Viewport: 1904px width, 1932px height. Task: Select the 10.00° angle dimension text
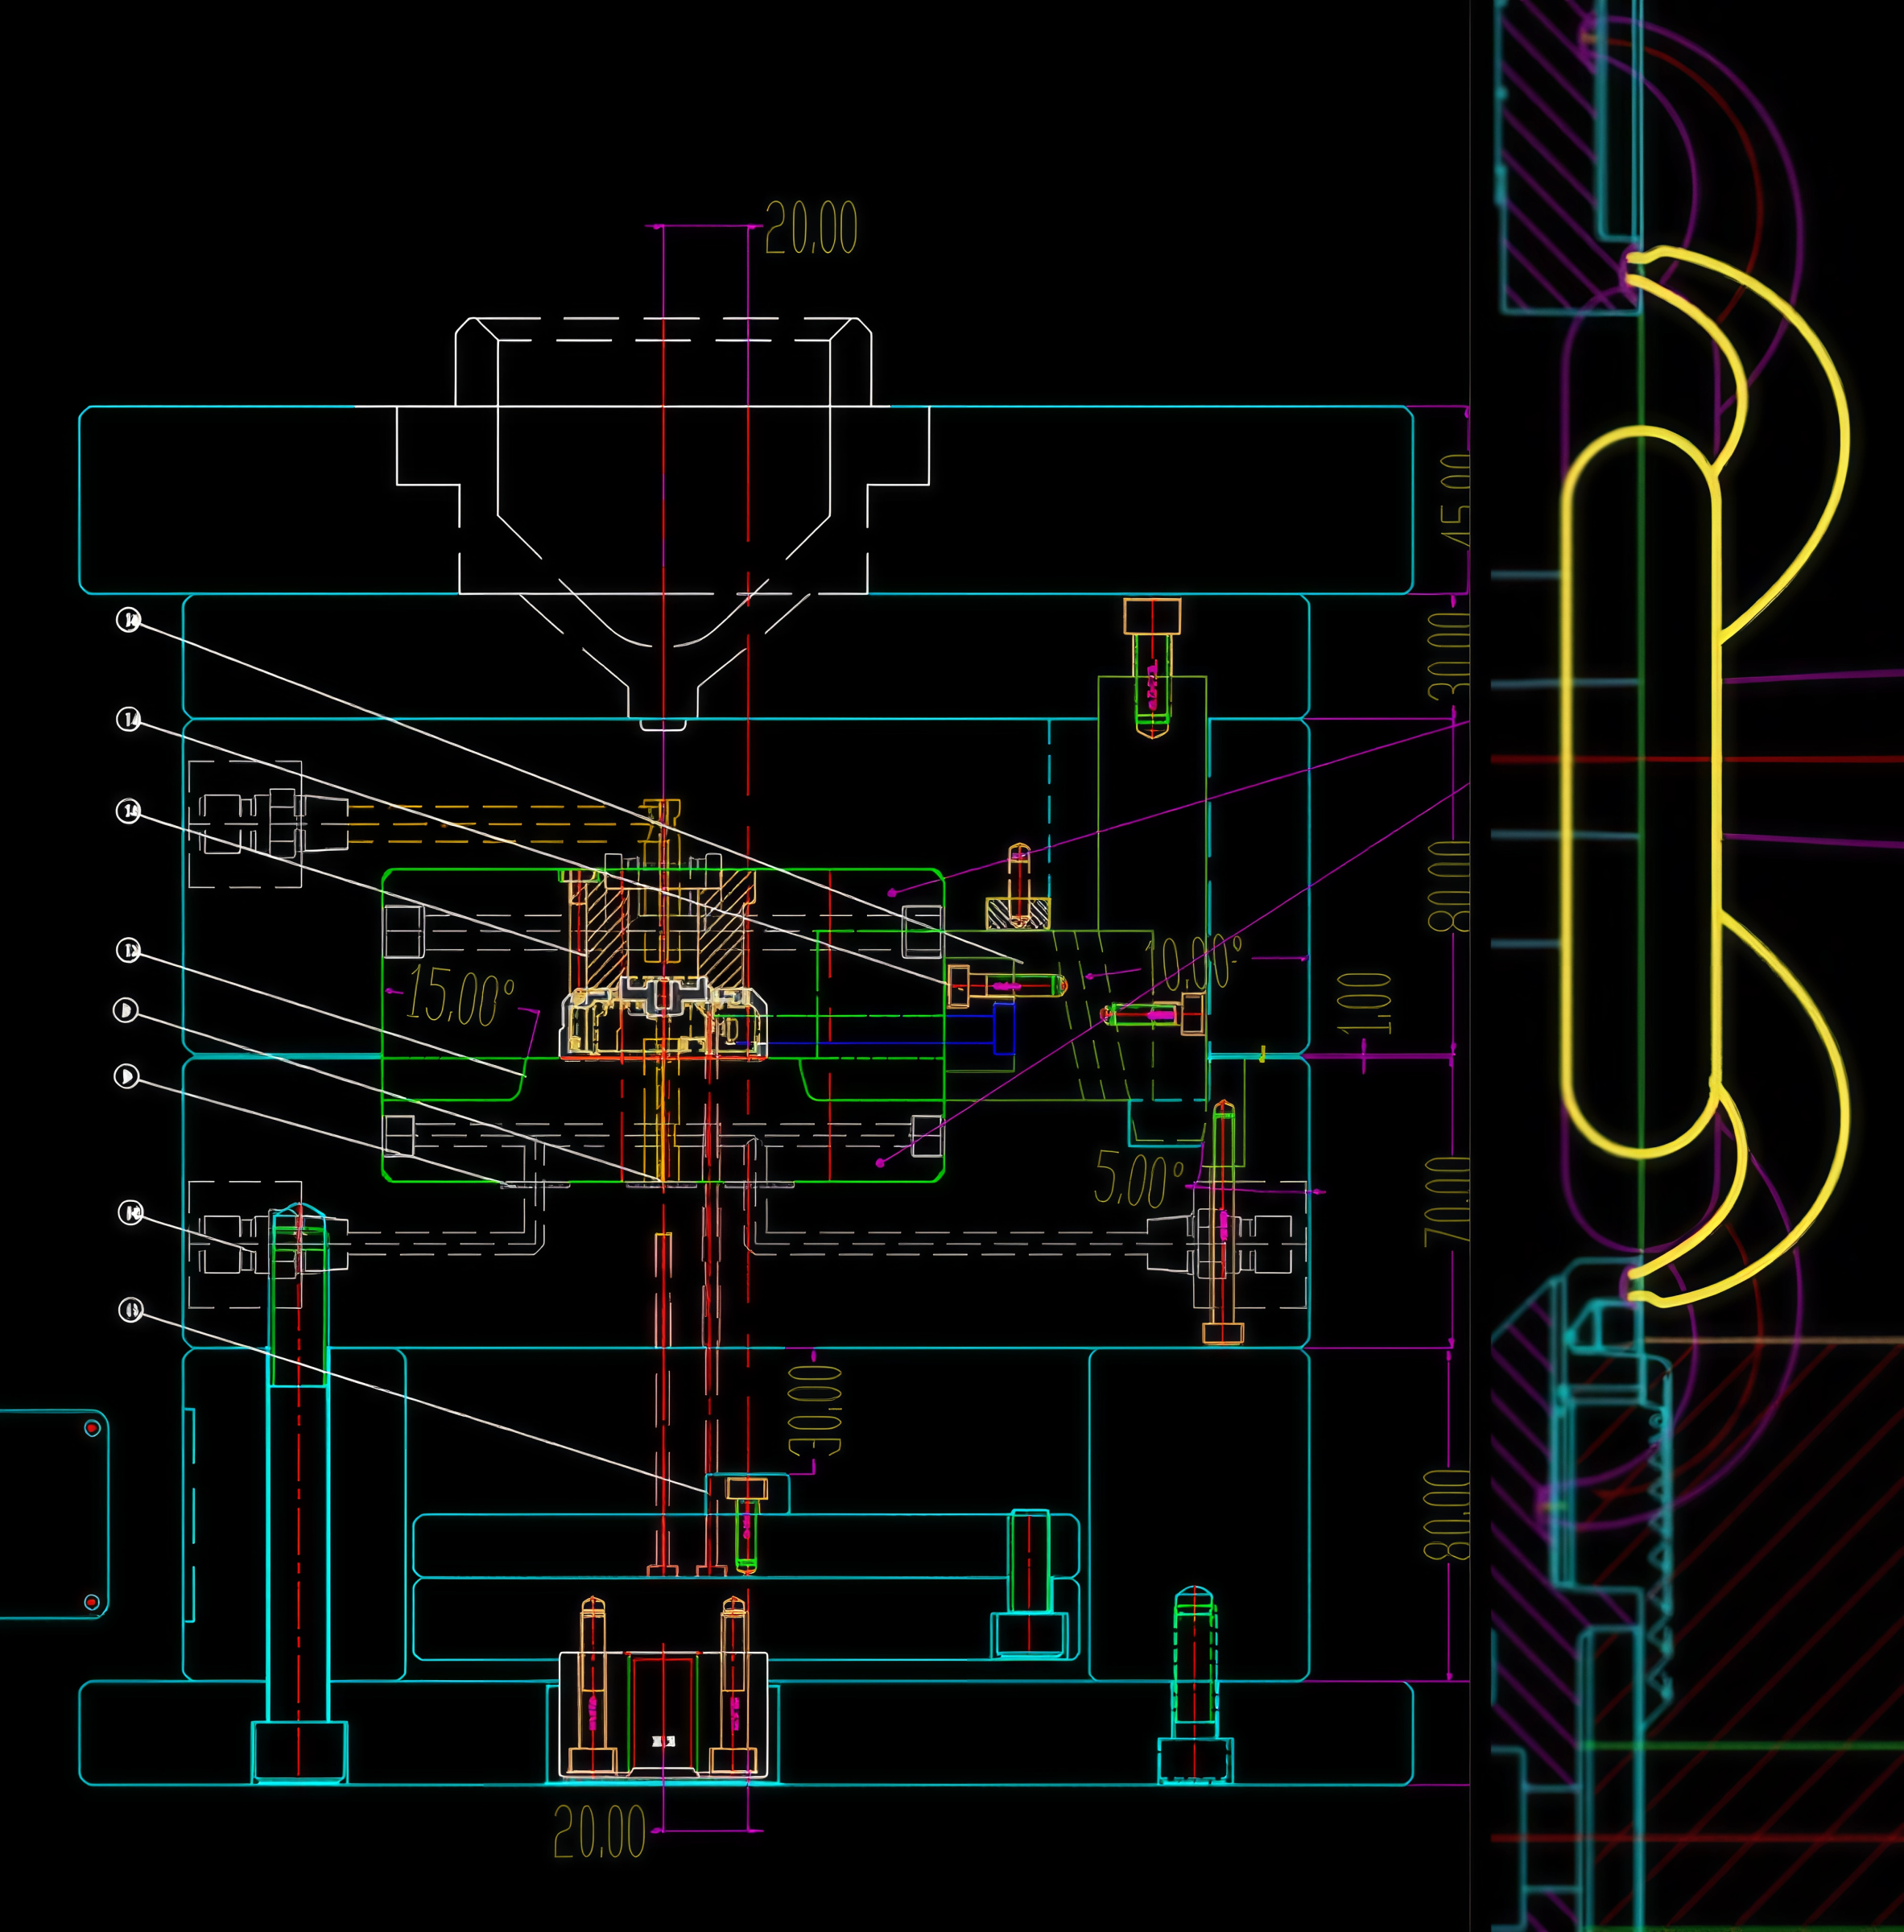pyautogui.click(x=1193, y=961)
